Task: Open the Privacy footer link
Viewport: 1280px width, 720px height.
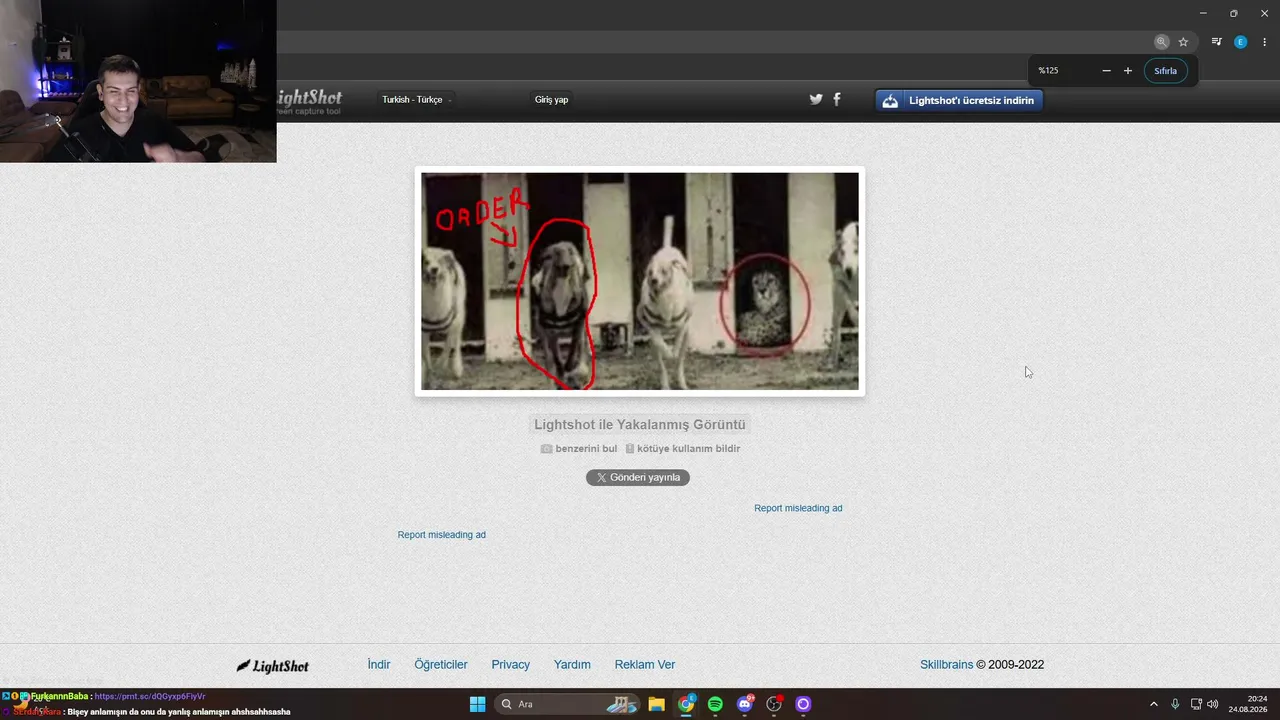Action: pyautogui.click(x=511, y=665)
